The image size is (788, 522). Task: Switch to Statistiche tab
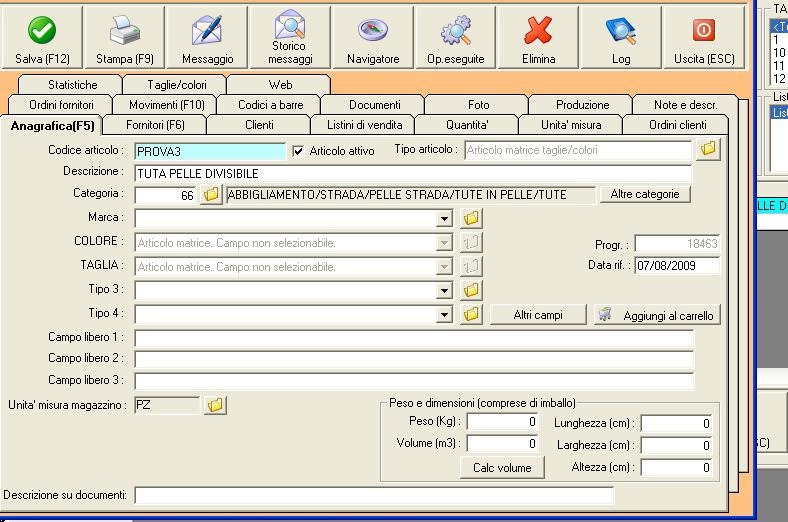click(x=72, y=85)
